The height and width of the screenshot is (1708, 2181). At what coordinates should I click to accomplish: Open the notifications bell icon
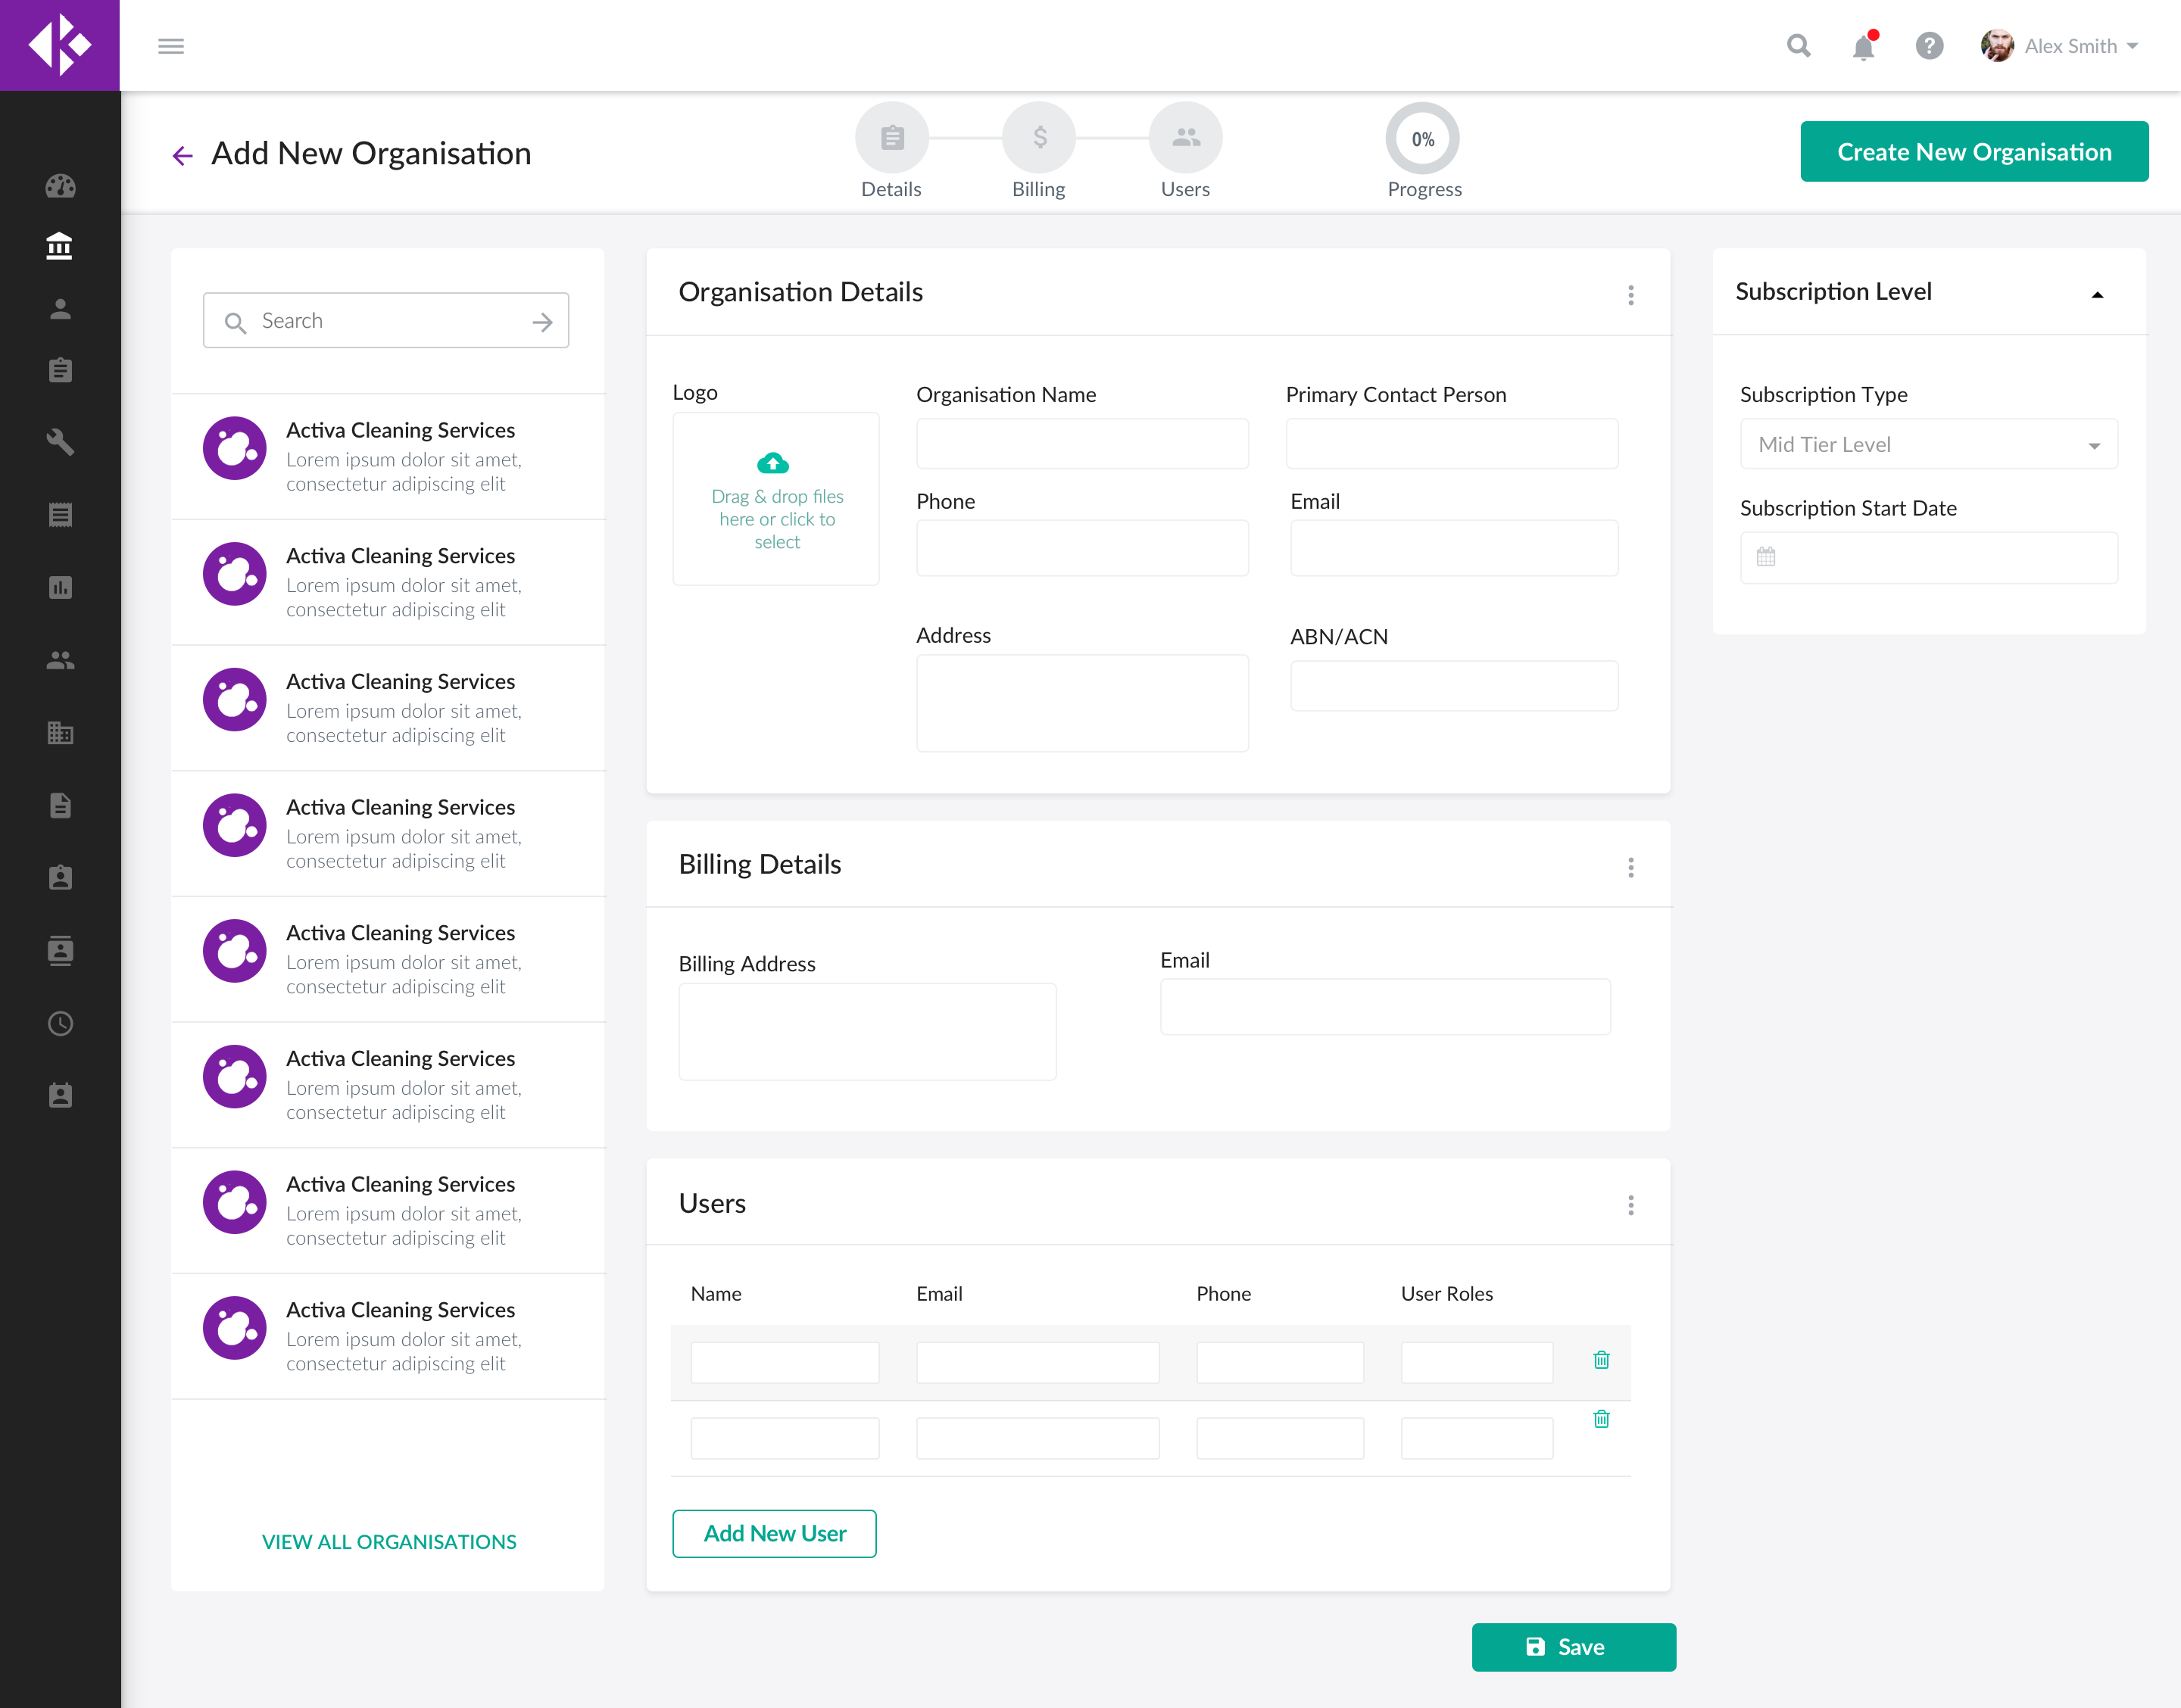point(1862,47)
